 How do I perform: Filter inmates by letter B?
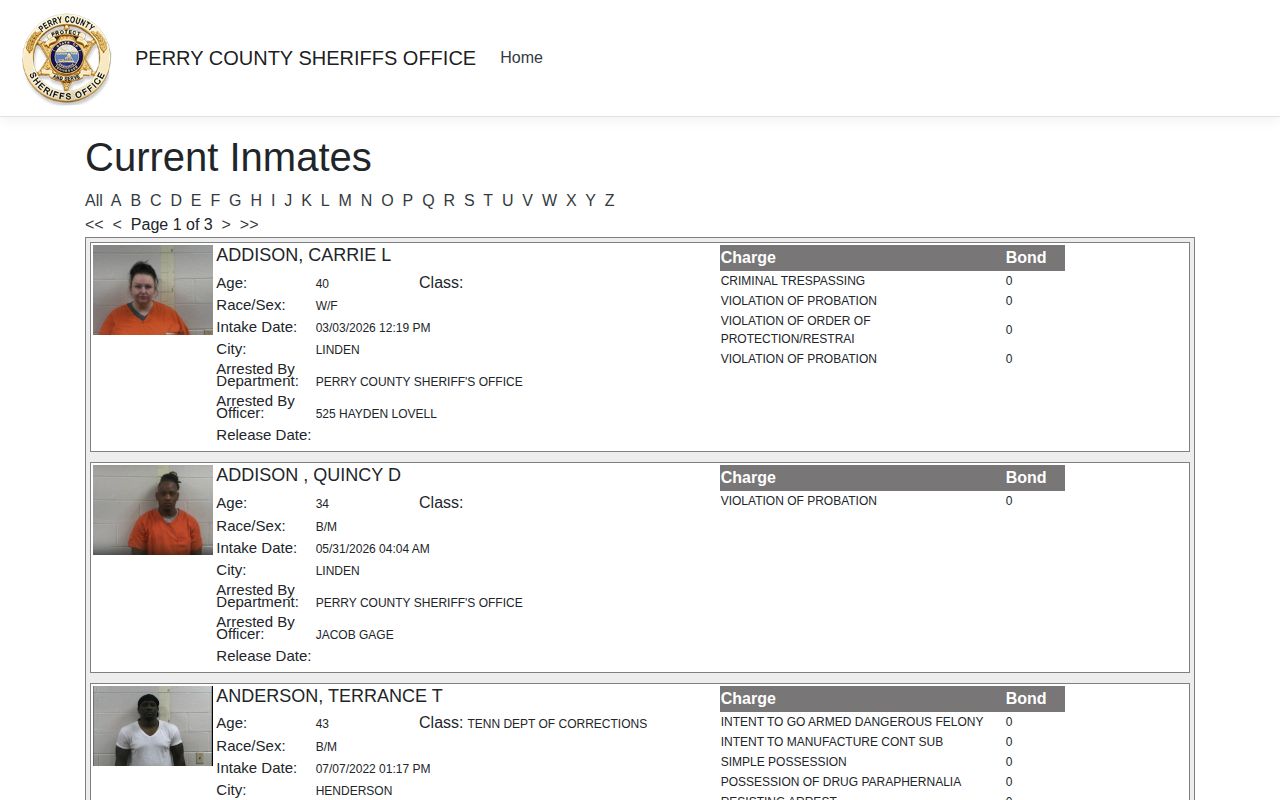click(x=136, y=200)
